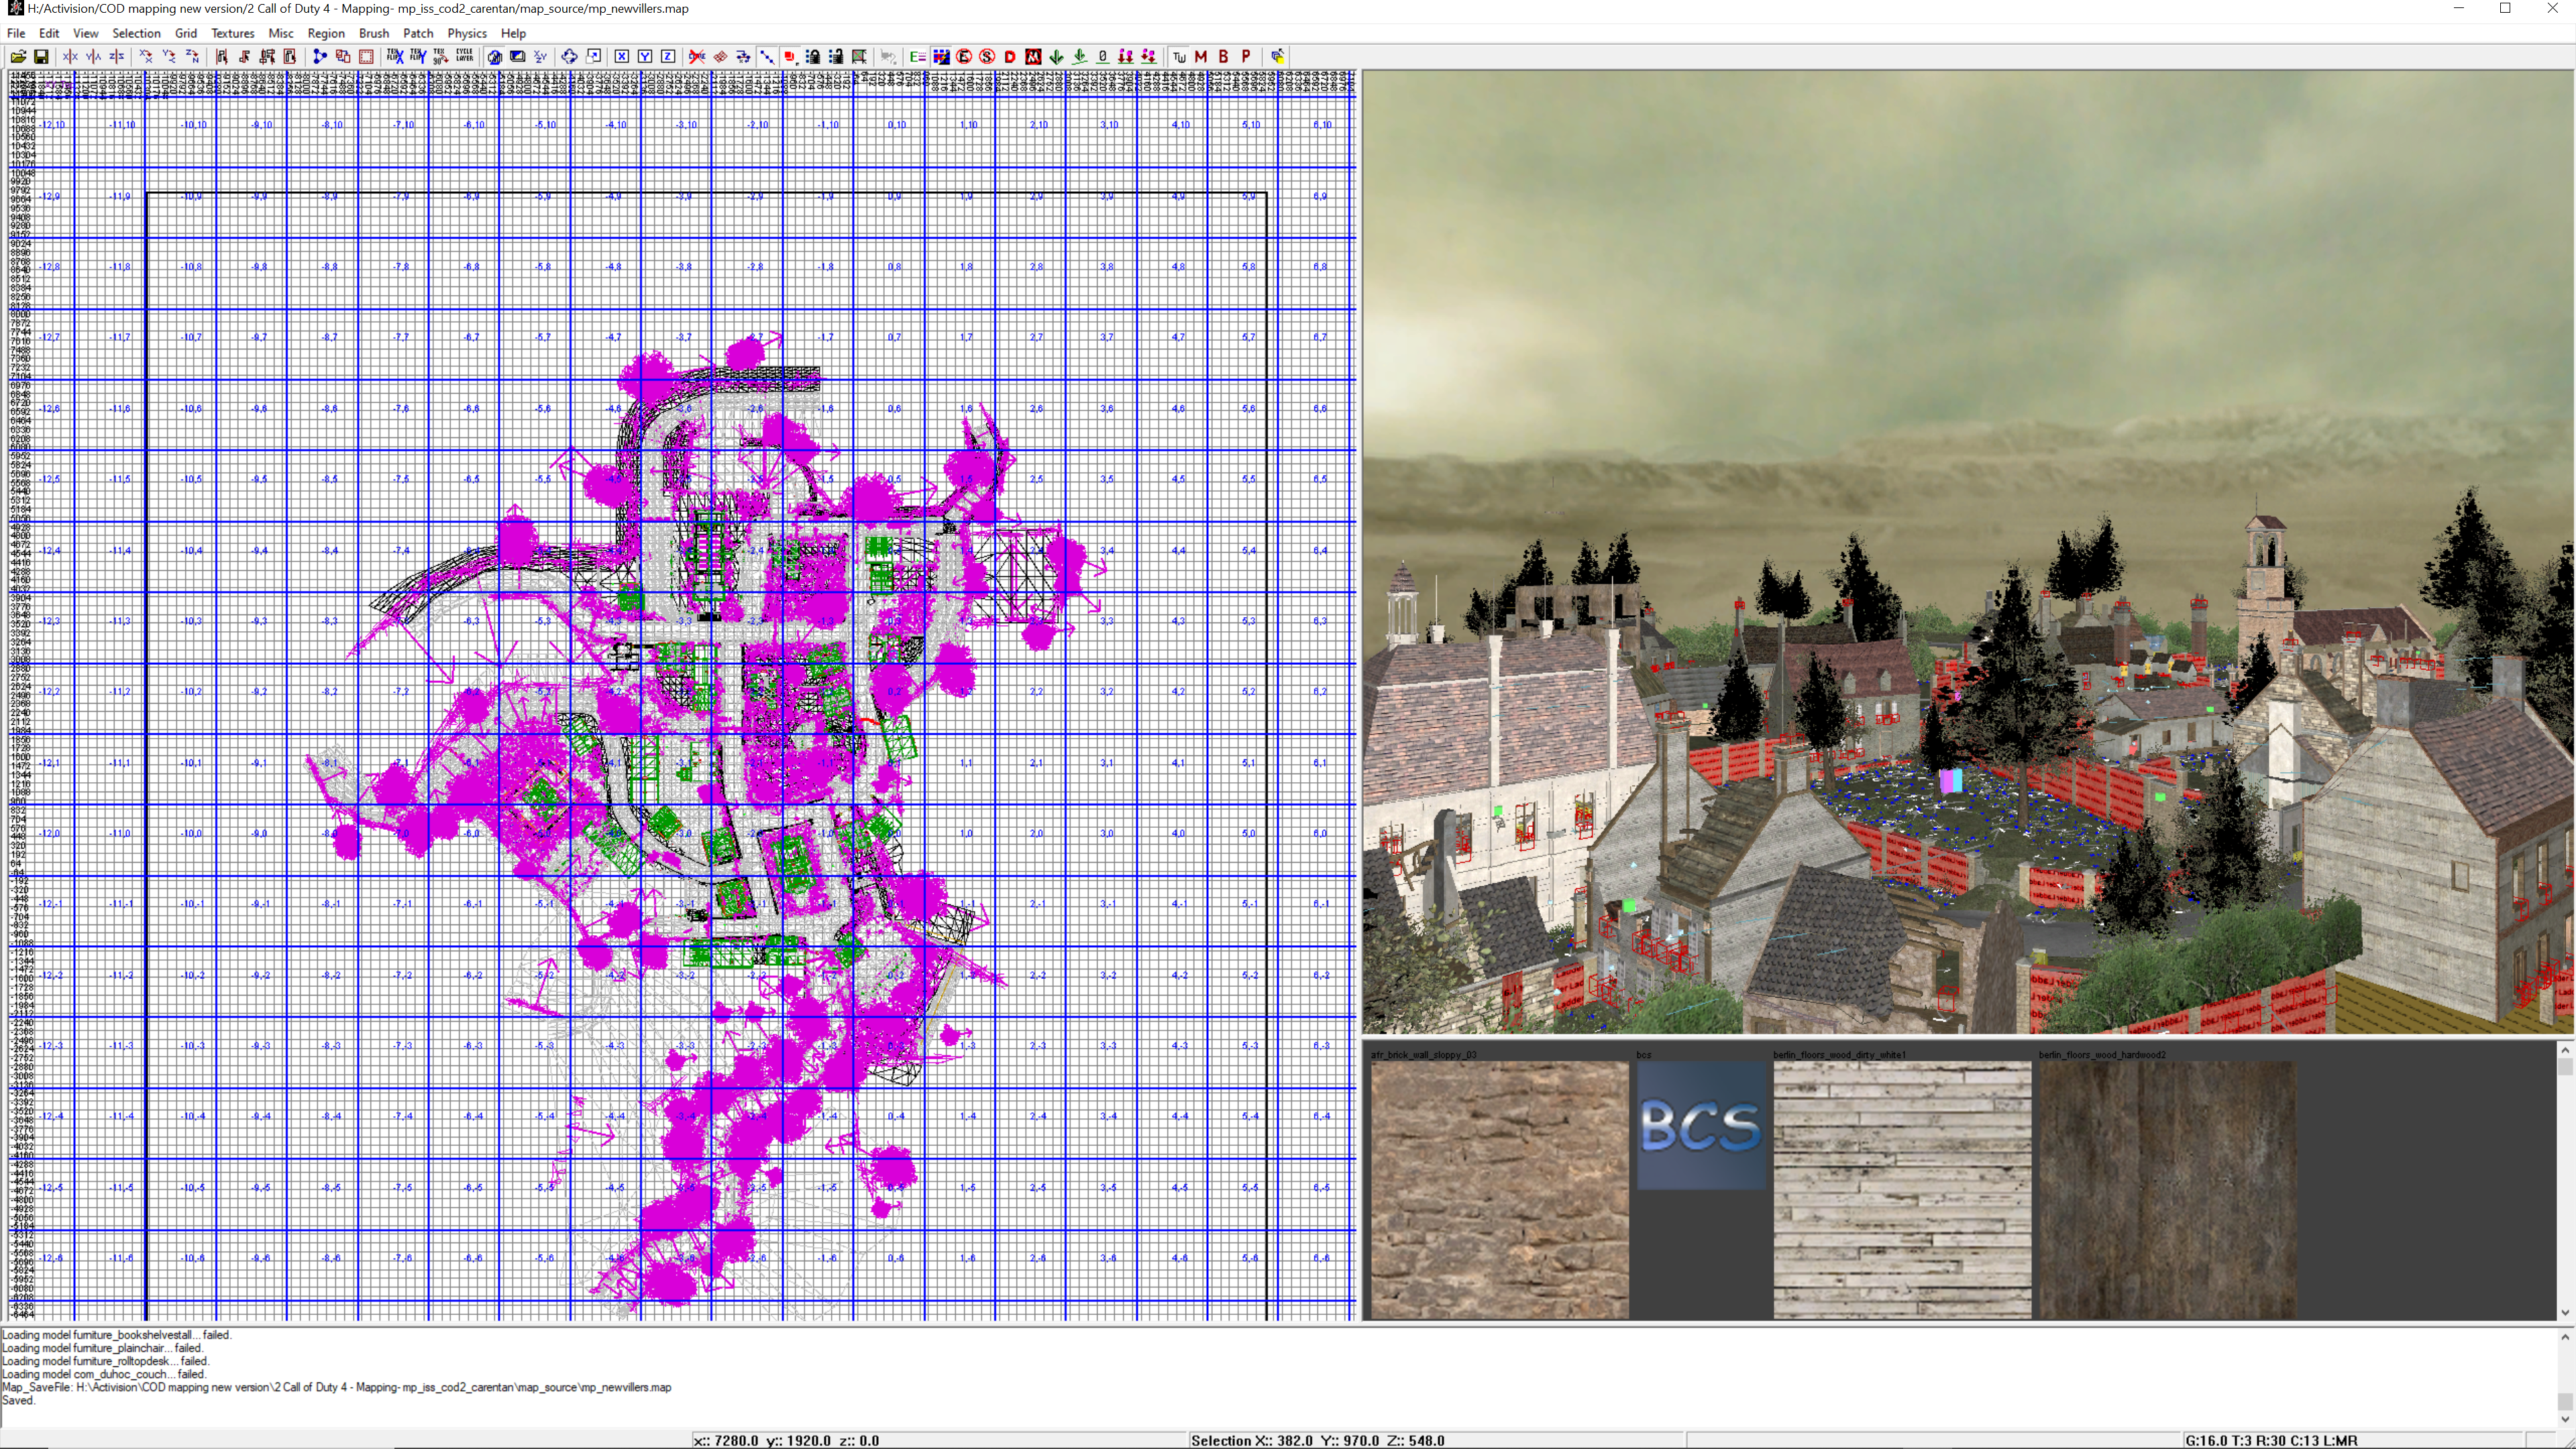
Task: Click the green drop-down arrow icon
Action: pos(1057,56)
